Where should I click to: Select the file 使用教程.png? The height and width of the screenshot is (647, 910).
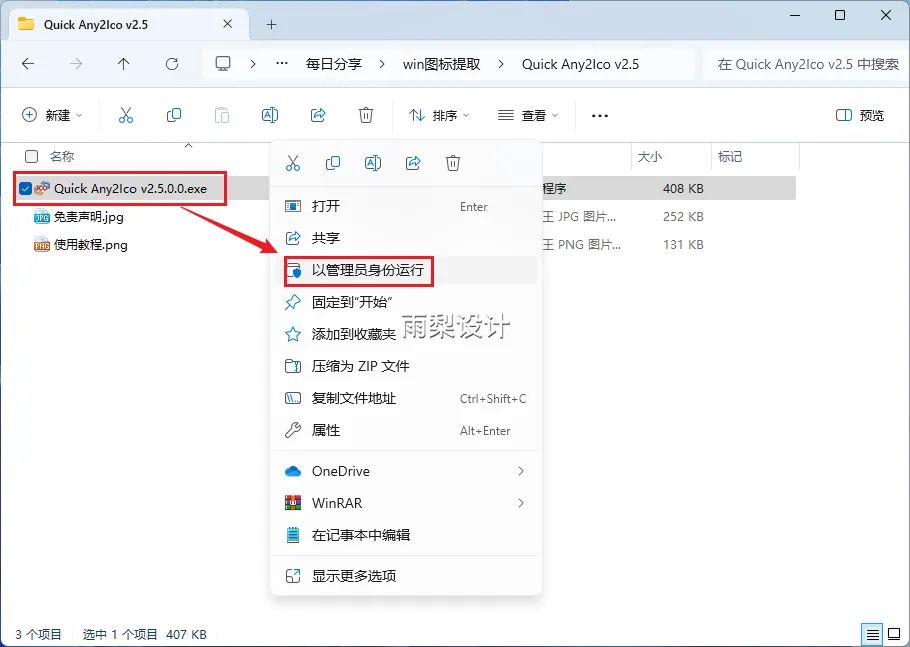(x=91, y=245)
